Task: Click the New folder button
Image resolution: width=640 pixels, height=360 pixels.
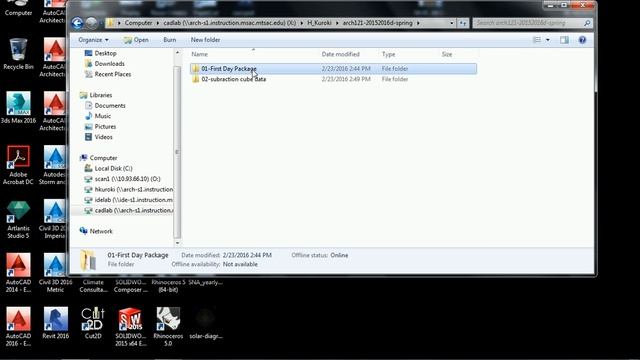Action: tap(205, 40)
